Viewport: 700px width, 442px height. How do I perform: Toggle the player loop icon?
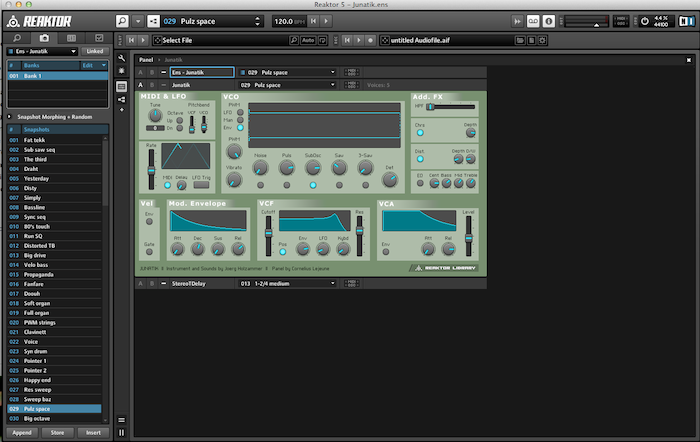click(322, 40)
